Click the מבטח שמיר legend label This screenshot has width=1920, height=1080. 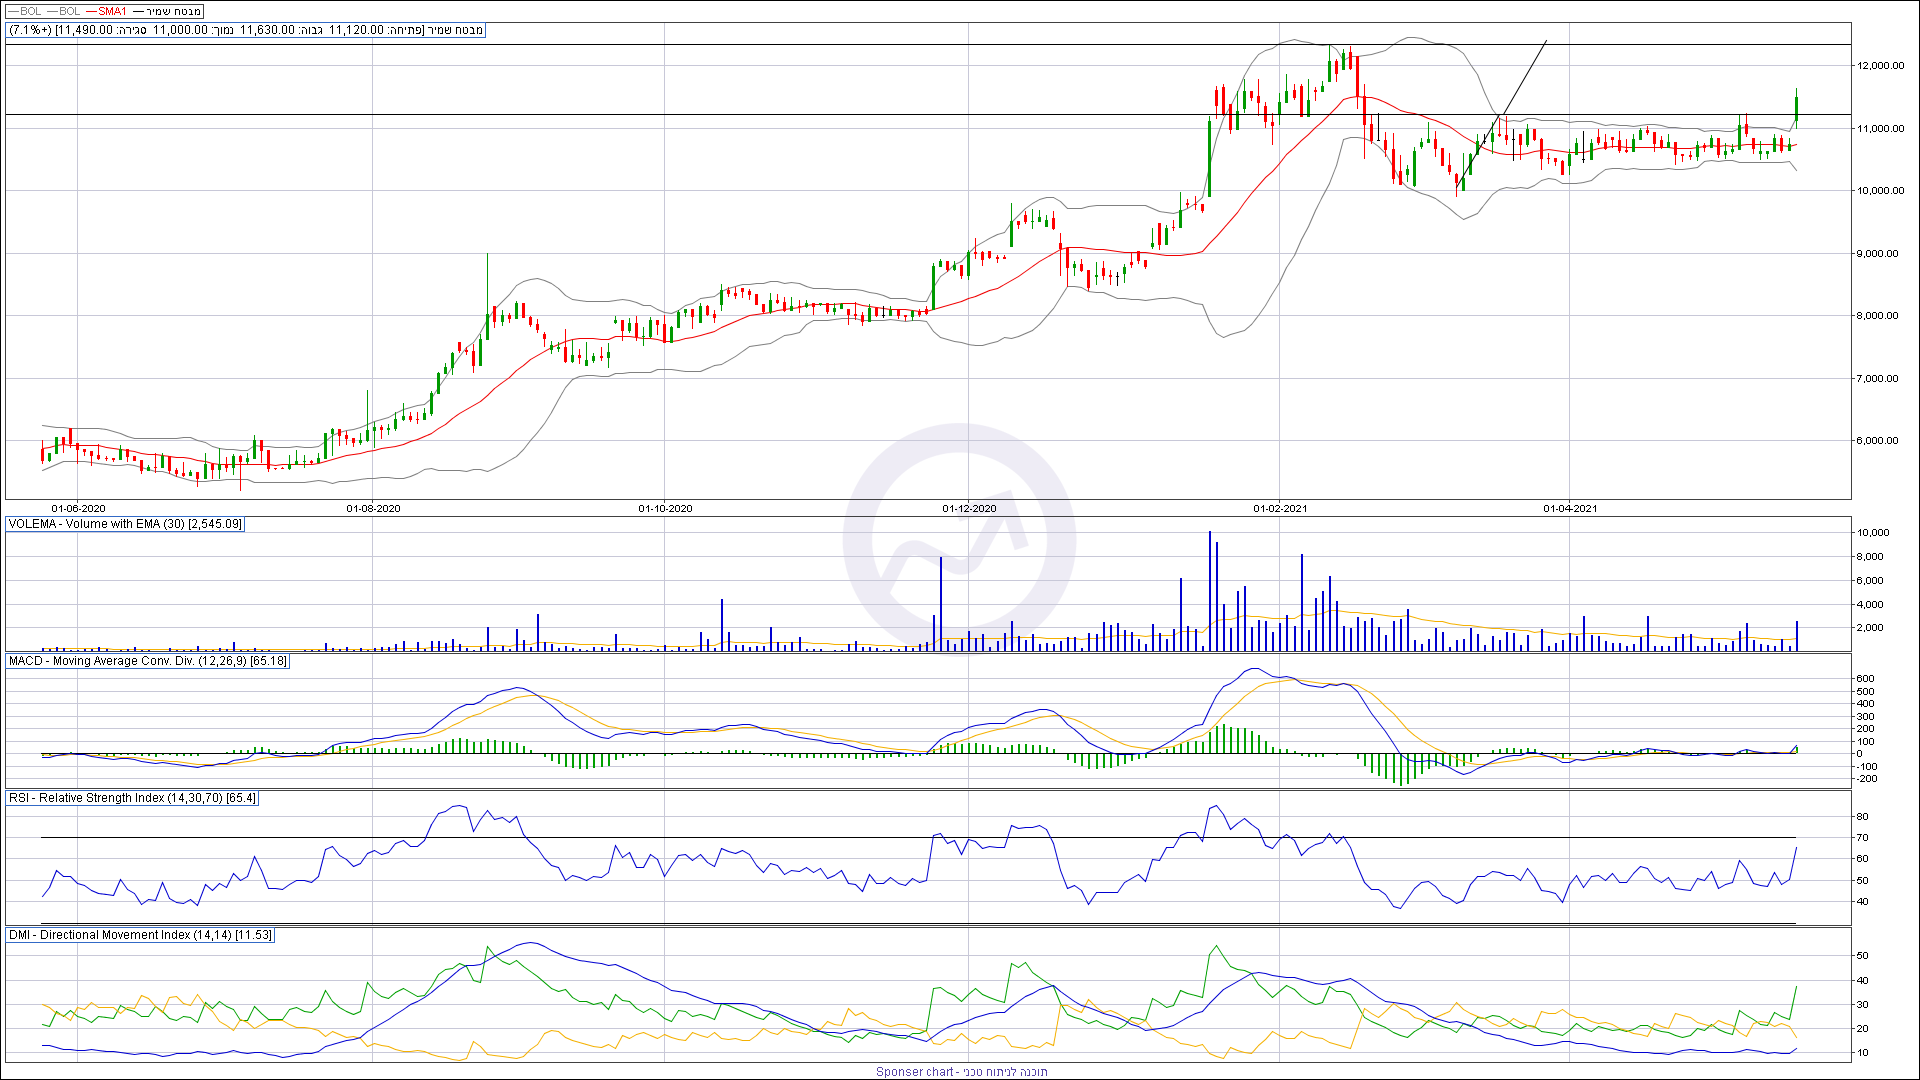click(x=173, y=11)
